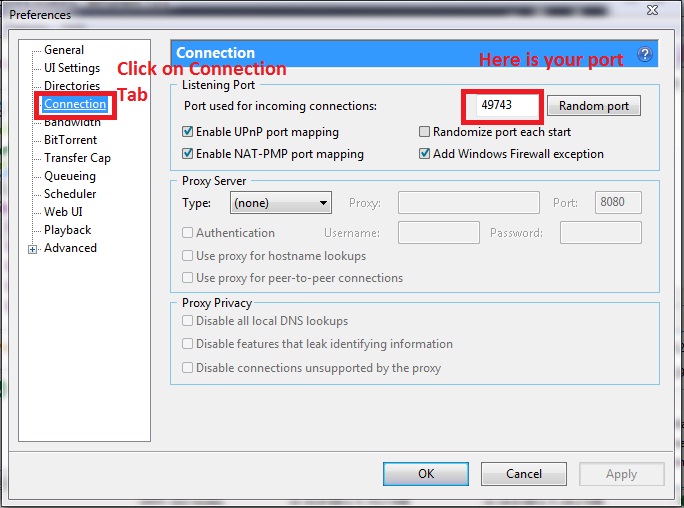Click the 'Port used for incoming connections:' label
The image size is (684, 508).
point(280,106)
